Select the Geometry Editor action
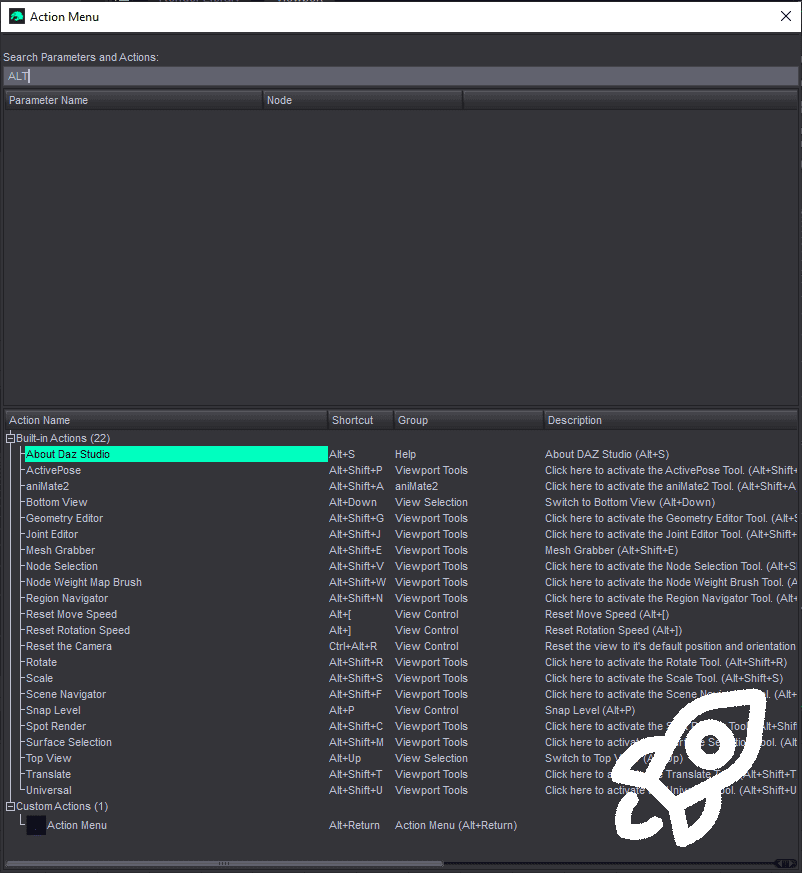The image size is (802, 873). (x=65, y=518)
